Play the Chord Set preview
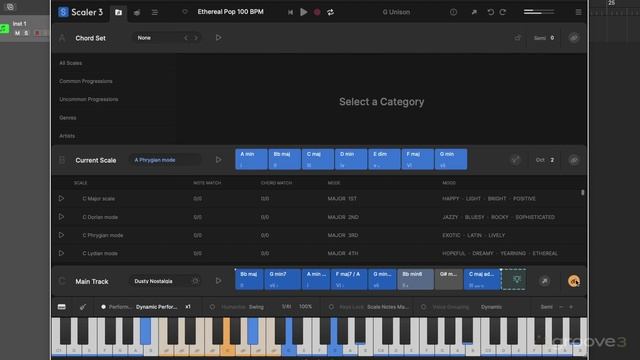The image size is (640, 360). tap(218, 38)
